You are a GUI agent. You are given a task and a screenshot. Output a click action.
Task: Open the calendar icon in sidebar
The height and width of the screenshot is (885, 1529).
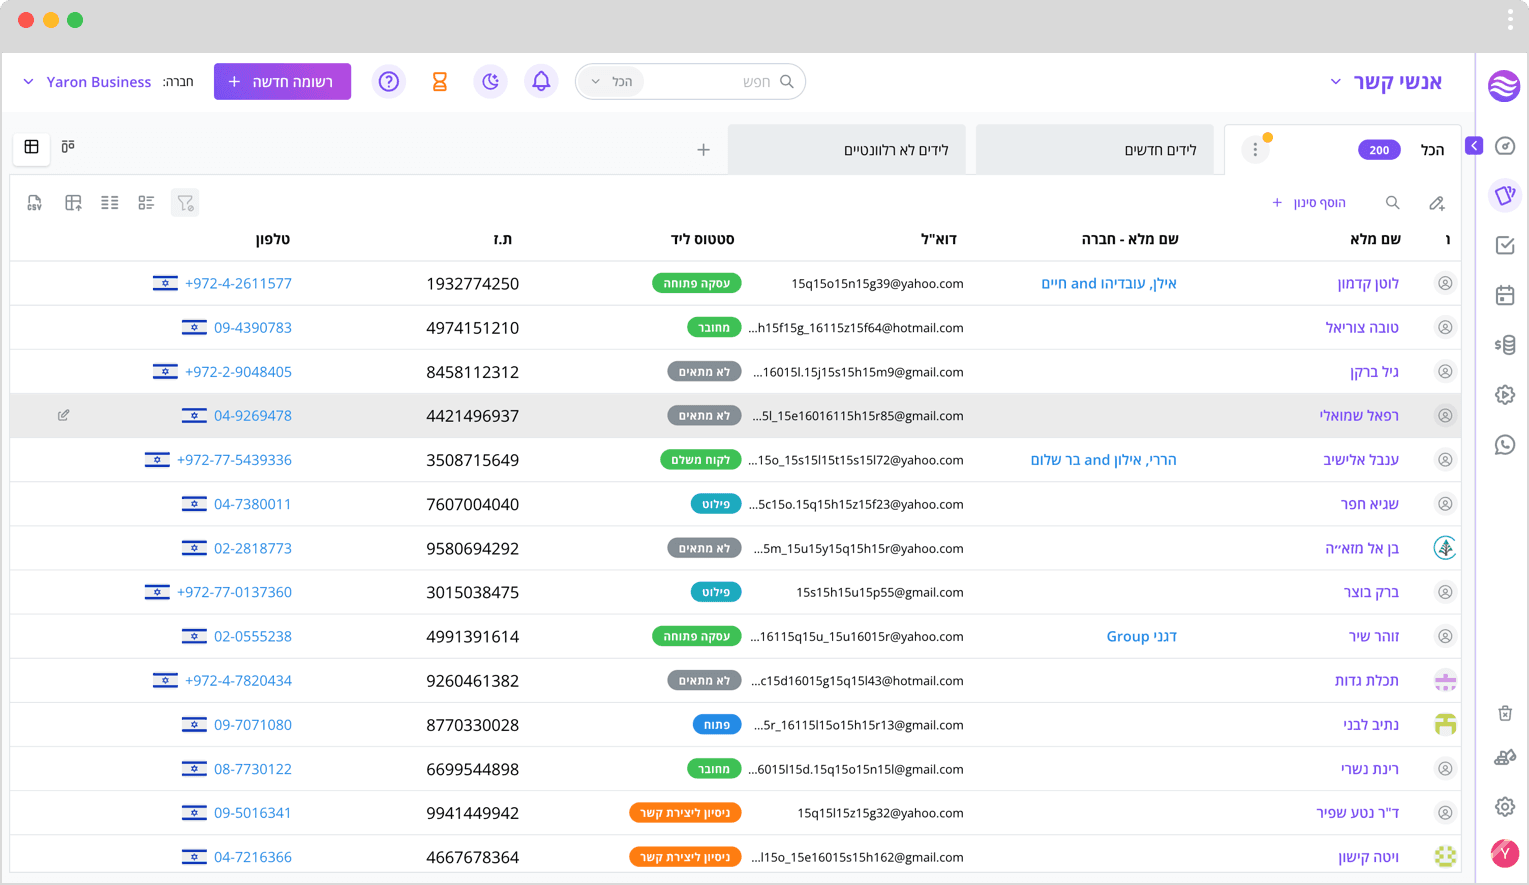click(x=1505, y=295)
